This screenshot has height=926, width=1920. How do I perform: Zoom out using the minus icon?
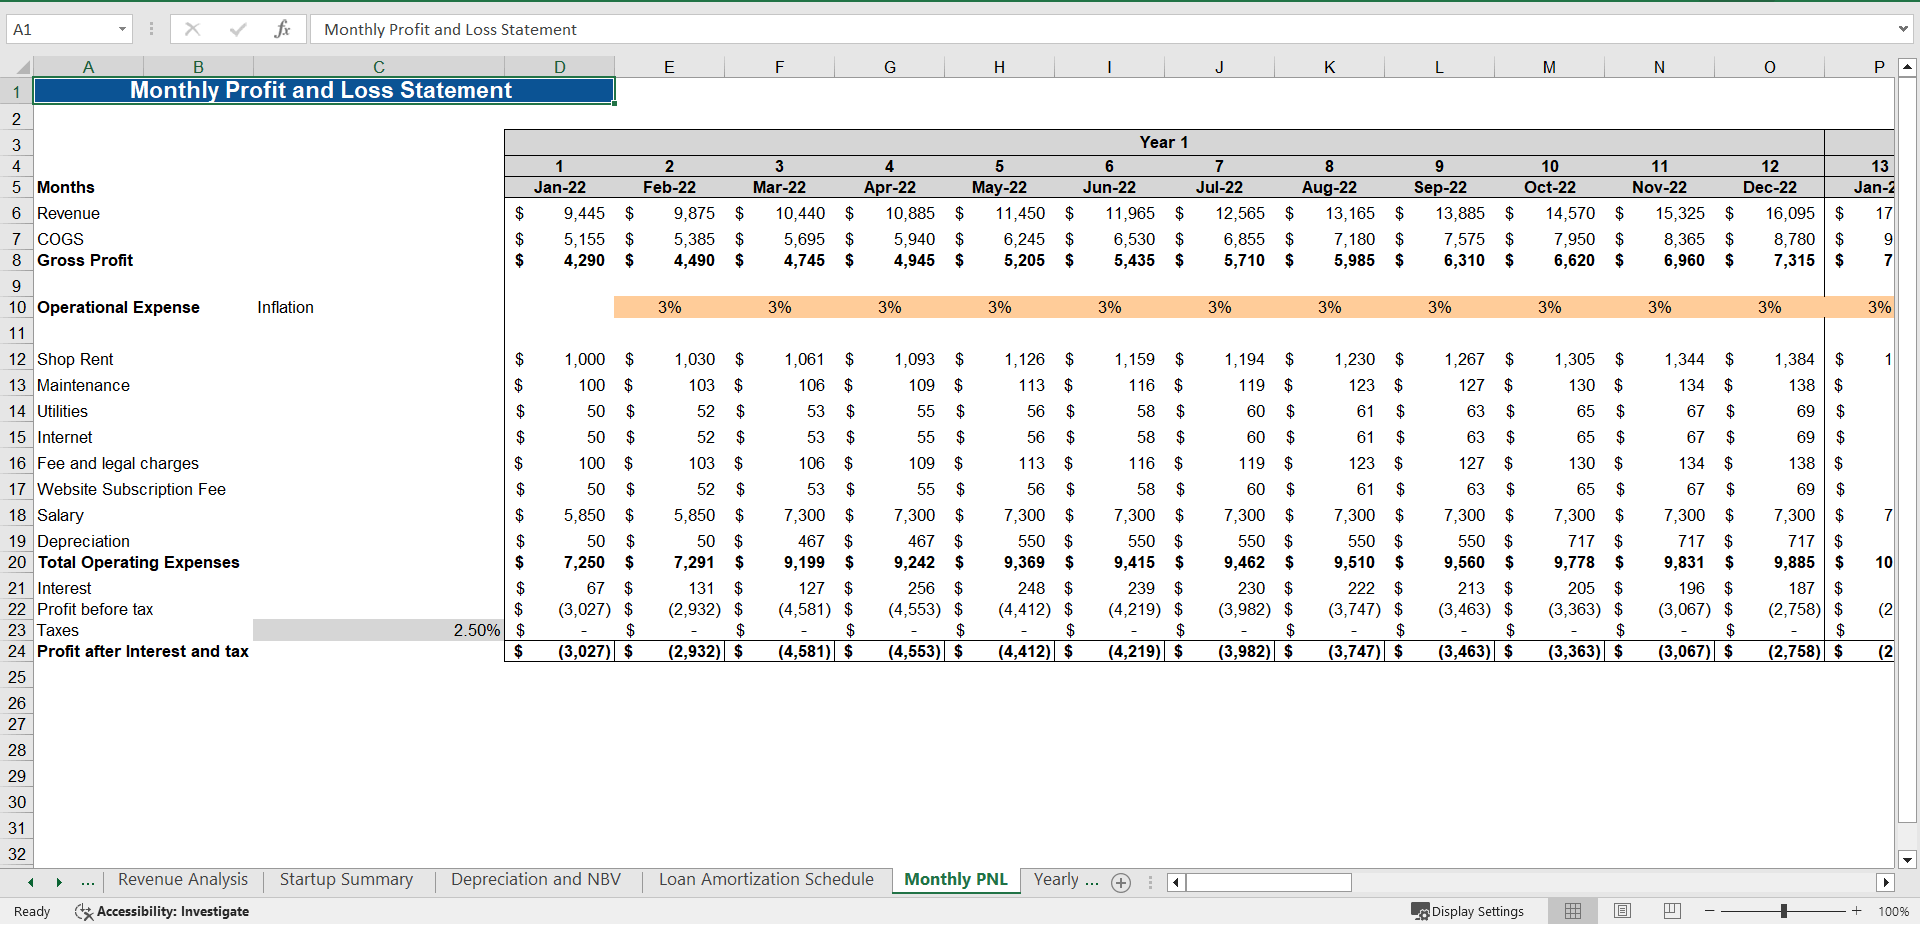[x=1709, y=911]
